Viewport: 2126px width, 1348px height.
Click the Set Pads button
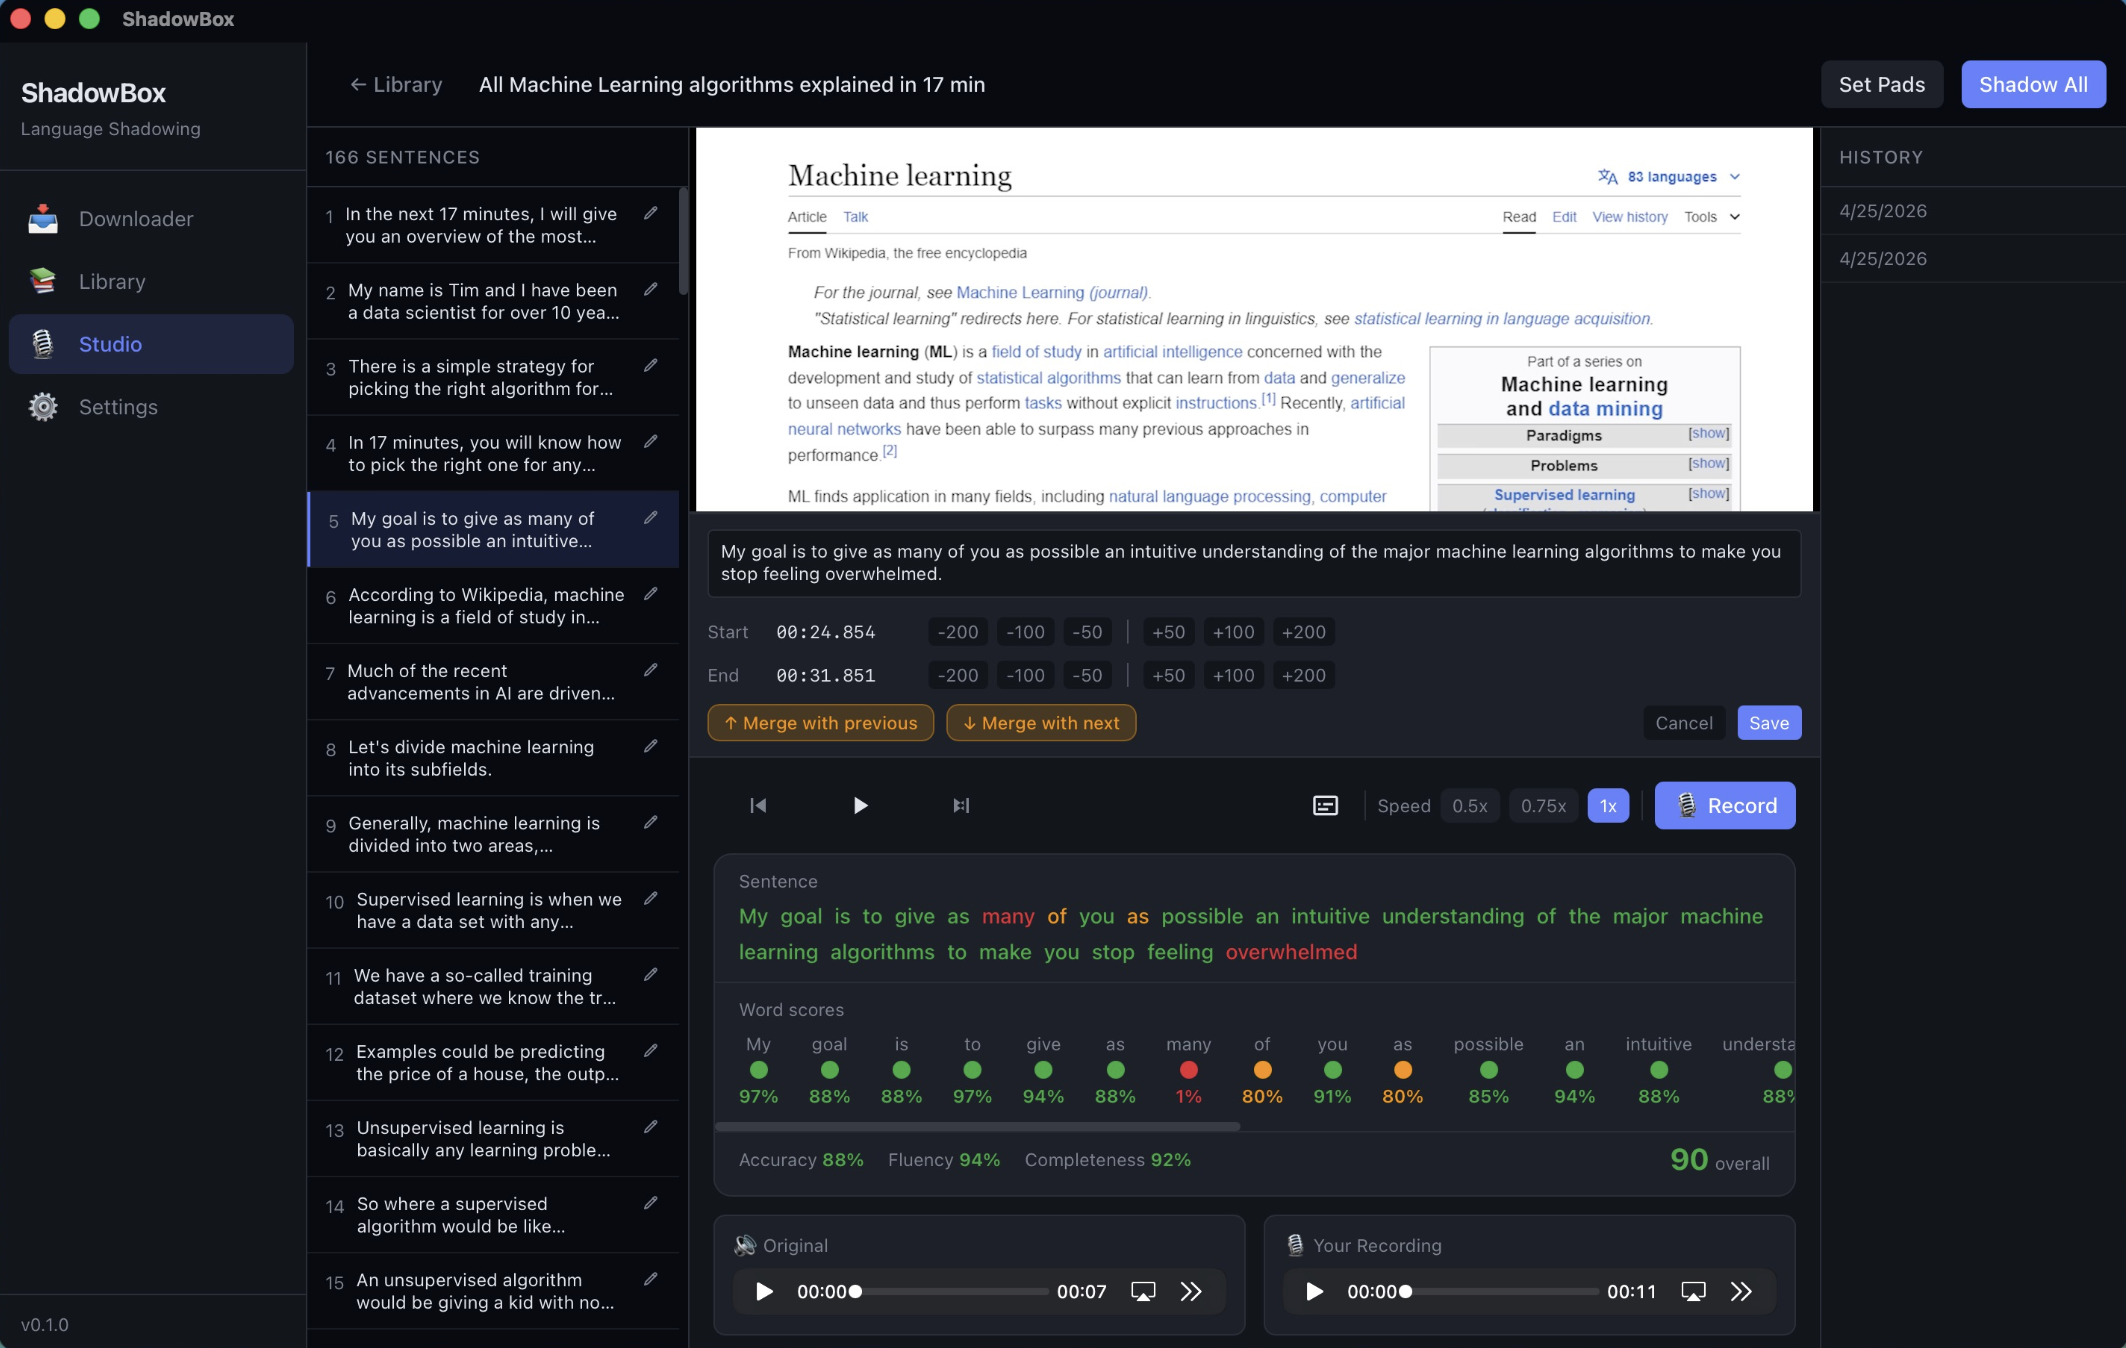click(x=1882, y=85)
